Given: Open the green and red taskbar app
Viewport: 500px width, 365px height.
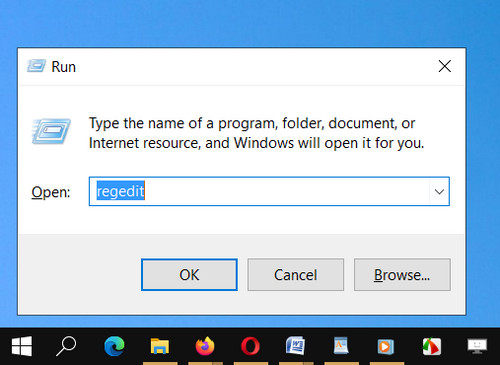Looking at the screenshot, I should (x=432, y=346).
